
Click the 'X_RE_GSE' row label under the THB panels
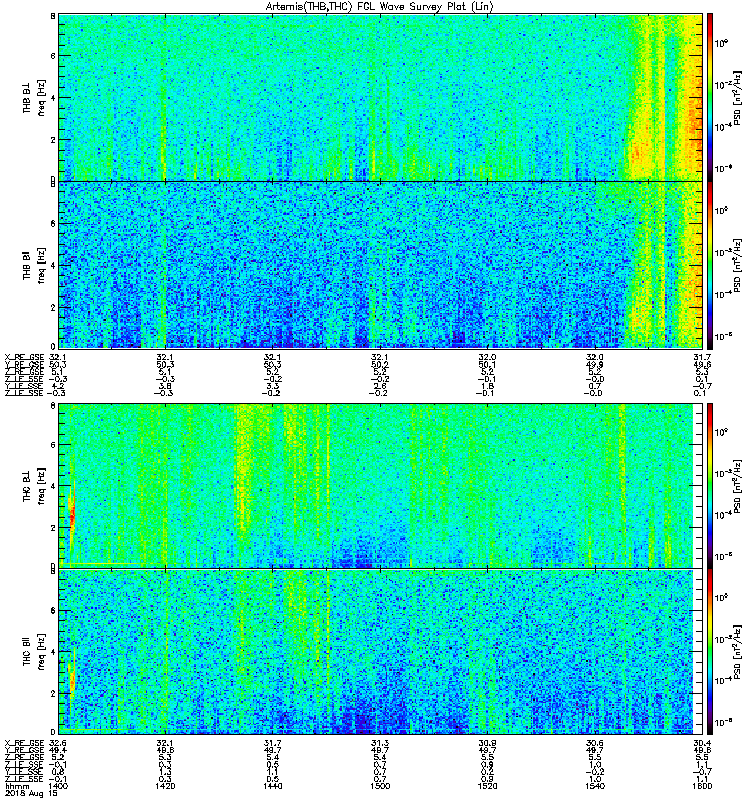tap(24, 357)
